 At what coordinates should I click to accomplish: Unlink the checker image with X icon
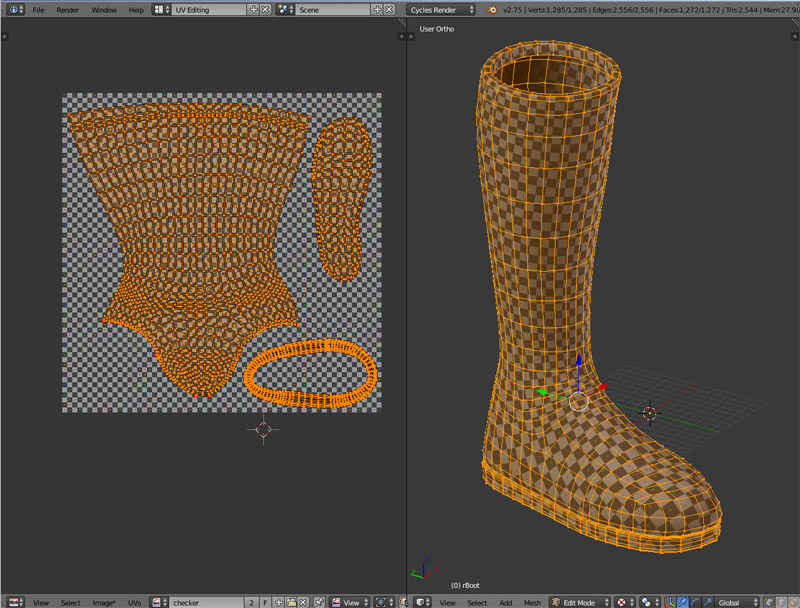[x=303, y=602]
